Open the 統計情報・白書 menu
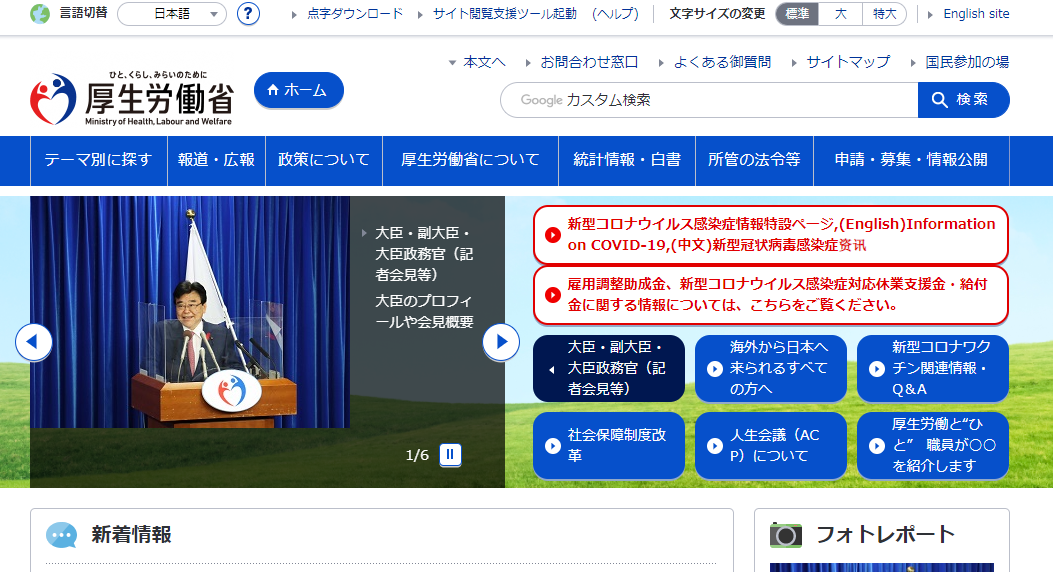 tap(627, 160)
